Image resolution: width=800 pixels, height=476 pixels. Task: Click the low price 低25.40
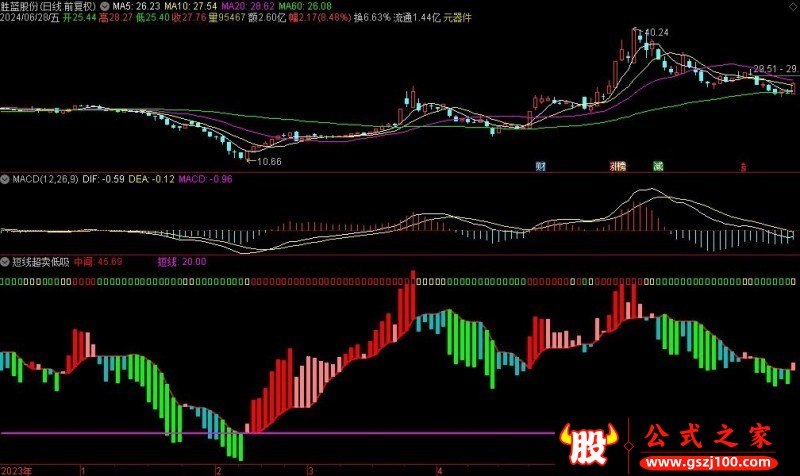tap(152, 17)
